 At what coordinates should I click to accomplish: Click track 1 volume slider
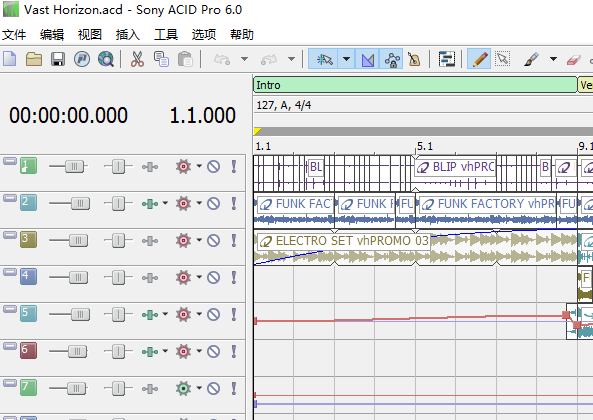coord(74,166)
